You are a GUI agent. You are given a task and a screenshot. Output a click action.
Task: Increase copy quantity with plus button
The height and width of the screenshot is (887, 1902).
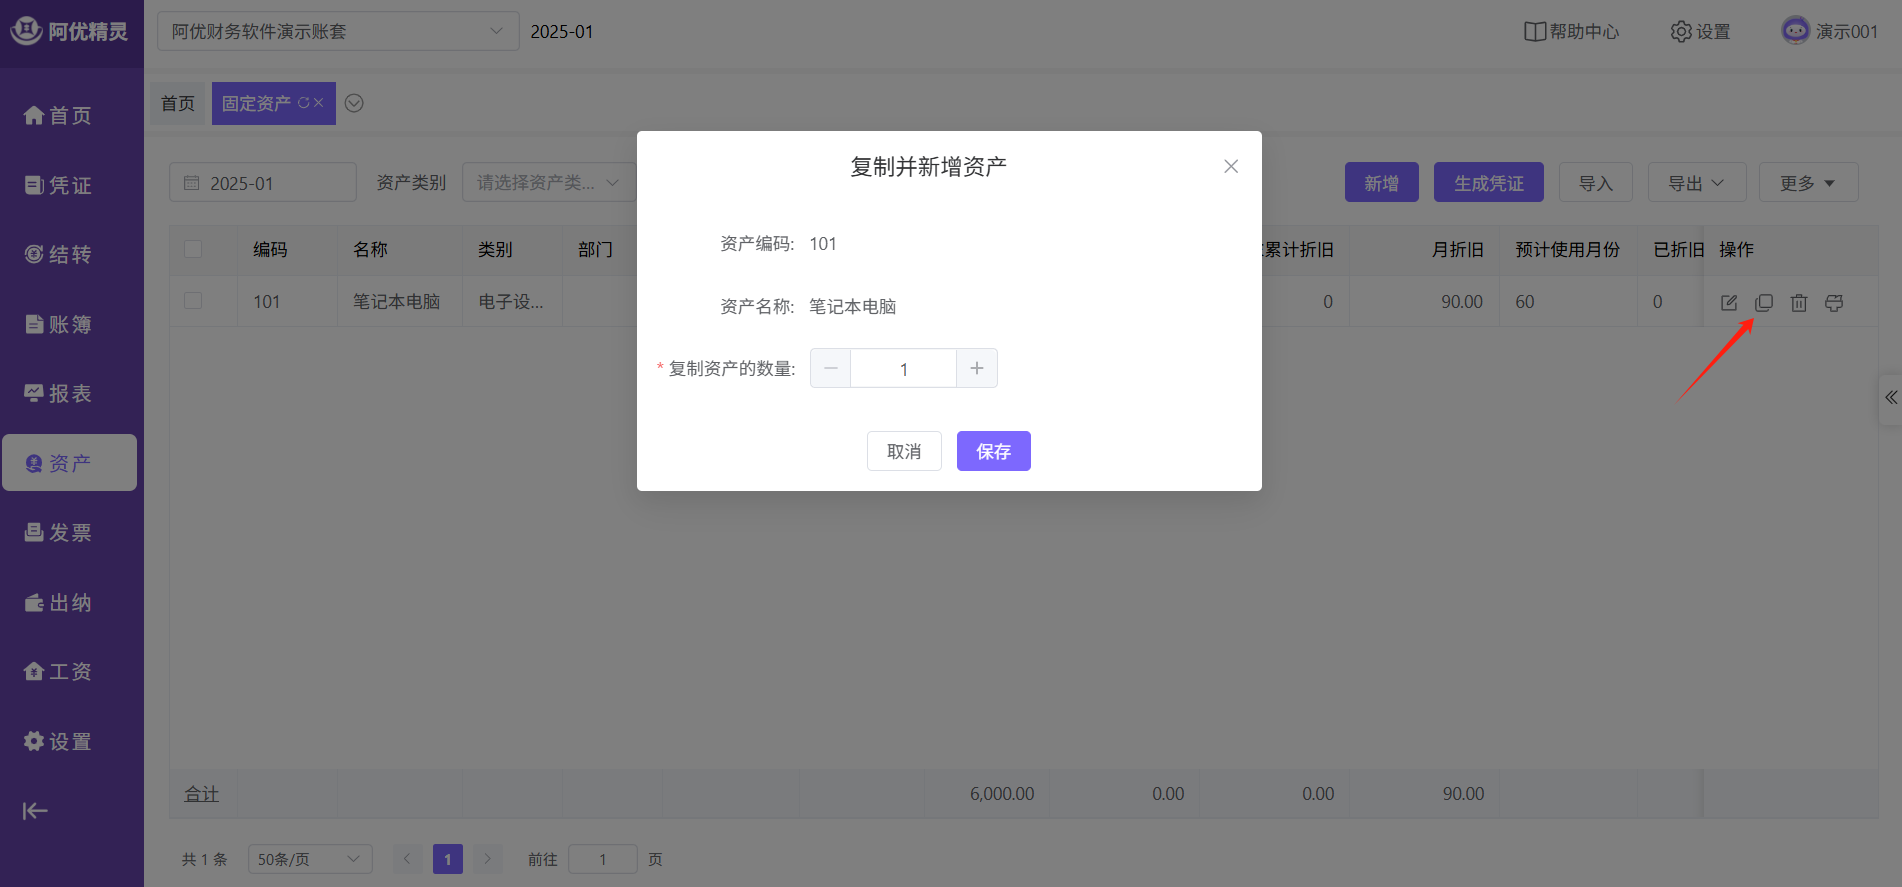[x=977, y=368]
